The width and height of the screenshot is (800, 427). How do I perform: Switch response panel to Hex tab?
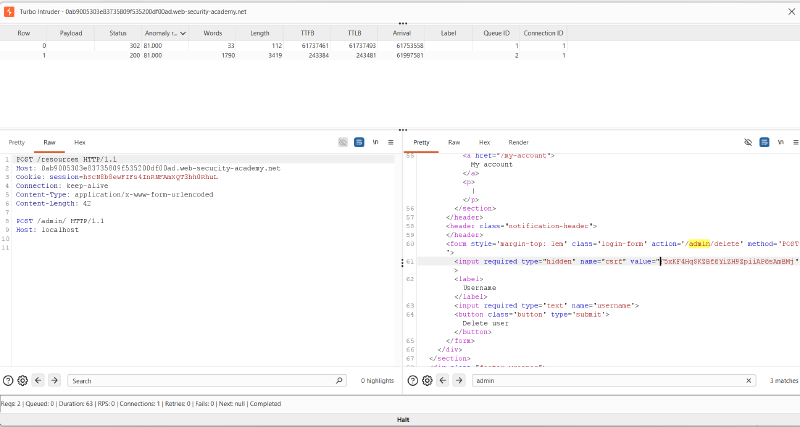click(484, 142)
